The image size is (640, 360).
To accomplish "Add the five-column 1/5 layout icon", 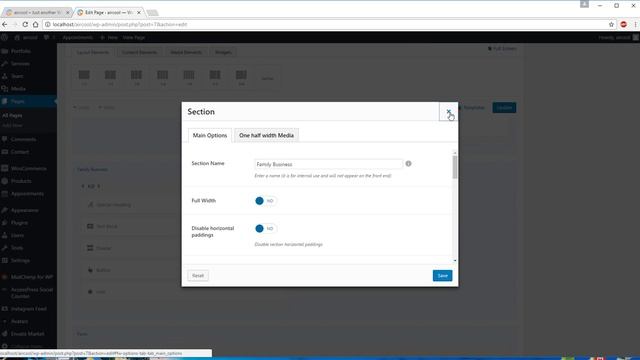I will (x=189, y=77).
